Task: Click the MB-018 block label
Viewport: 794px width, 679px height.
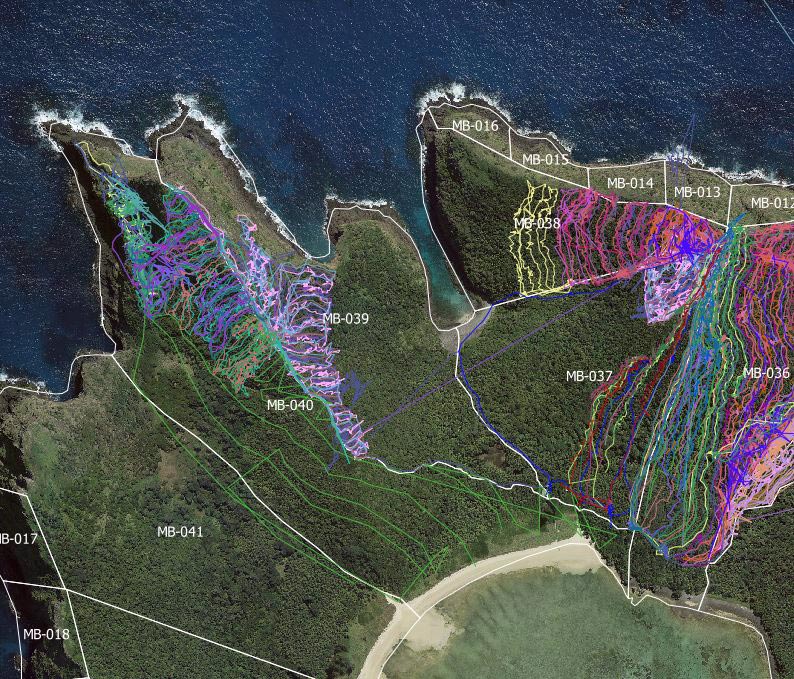Action: click(46, 634)
